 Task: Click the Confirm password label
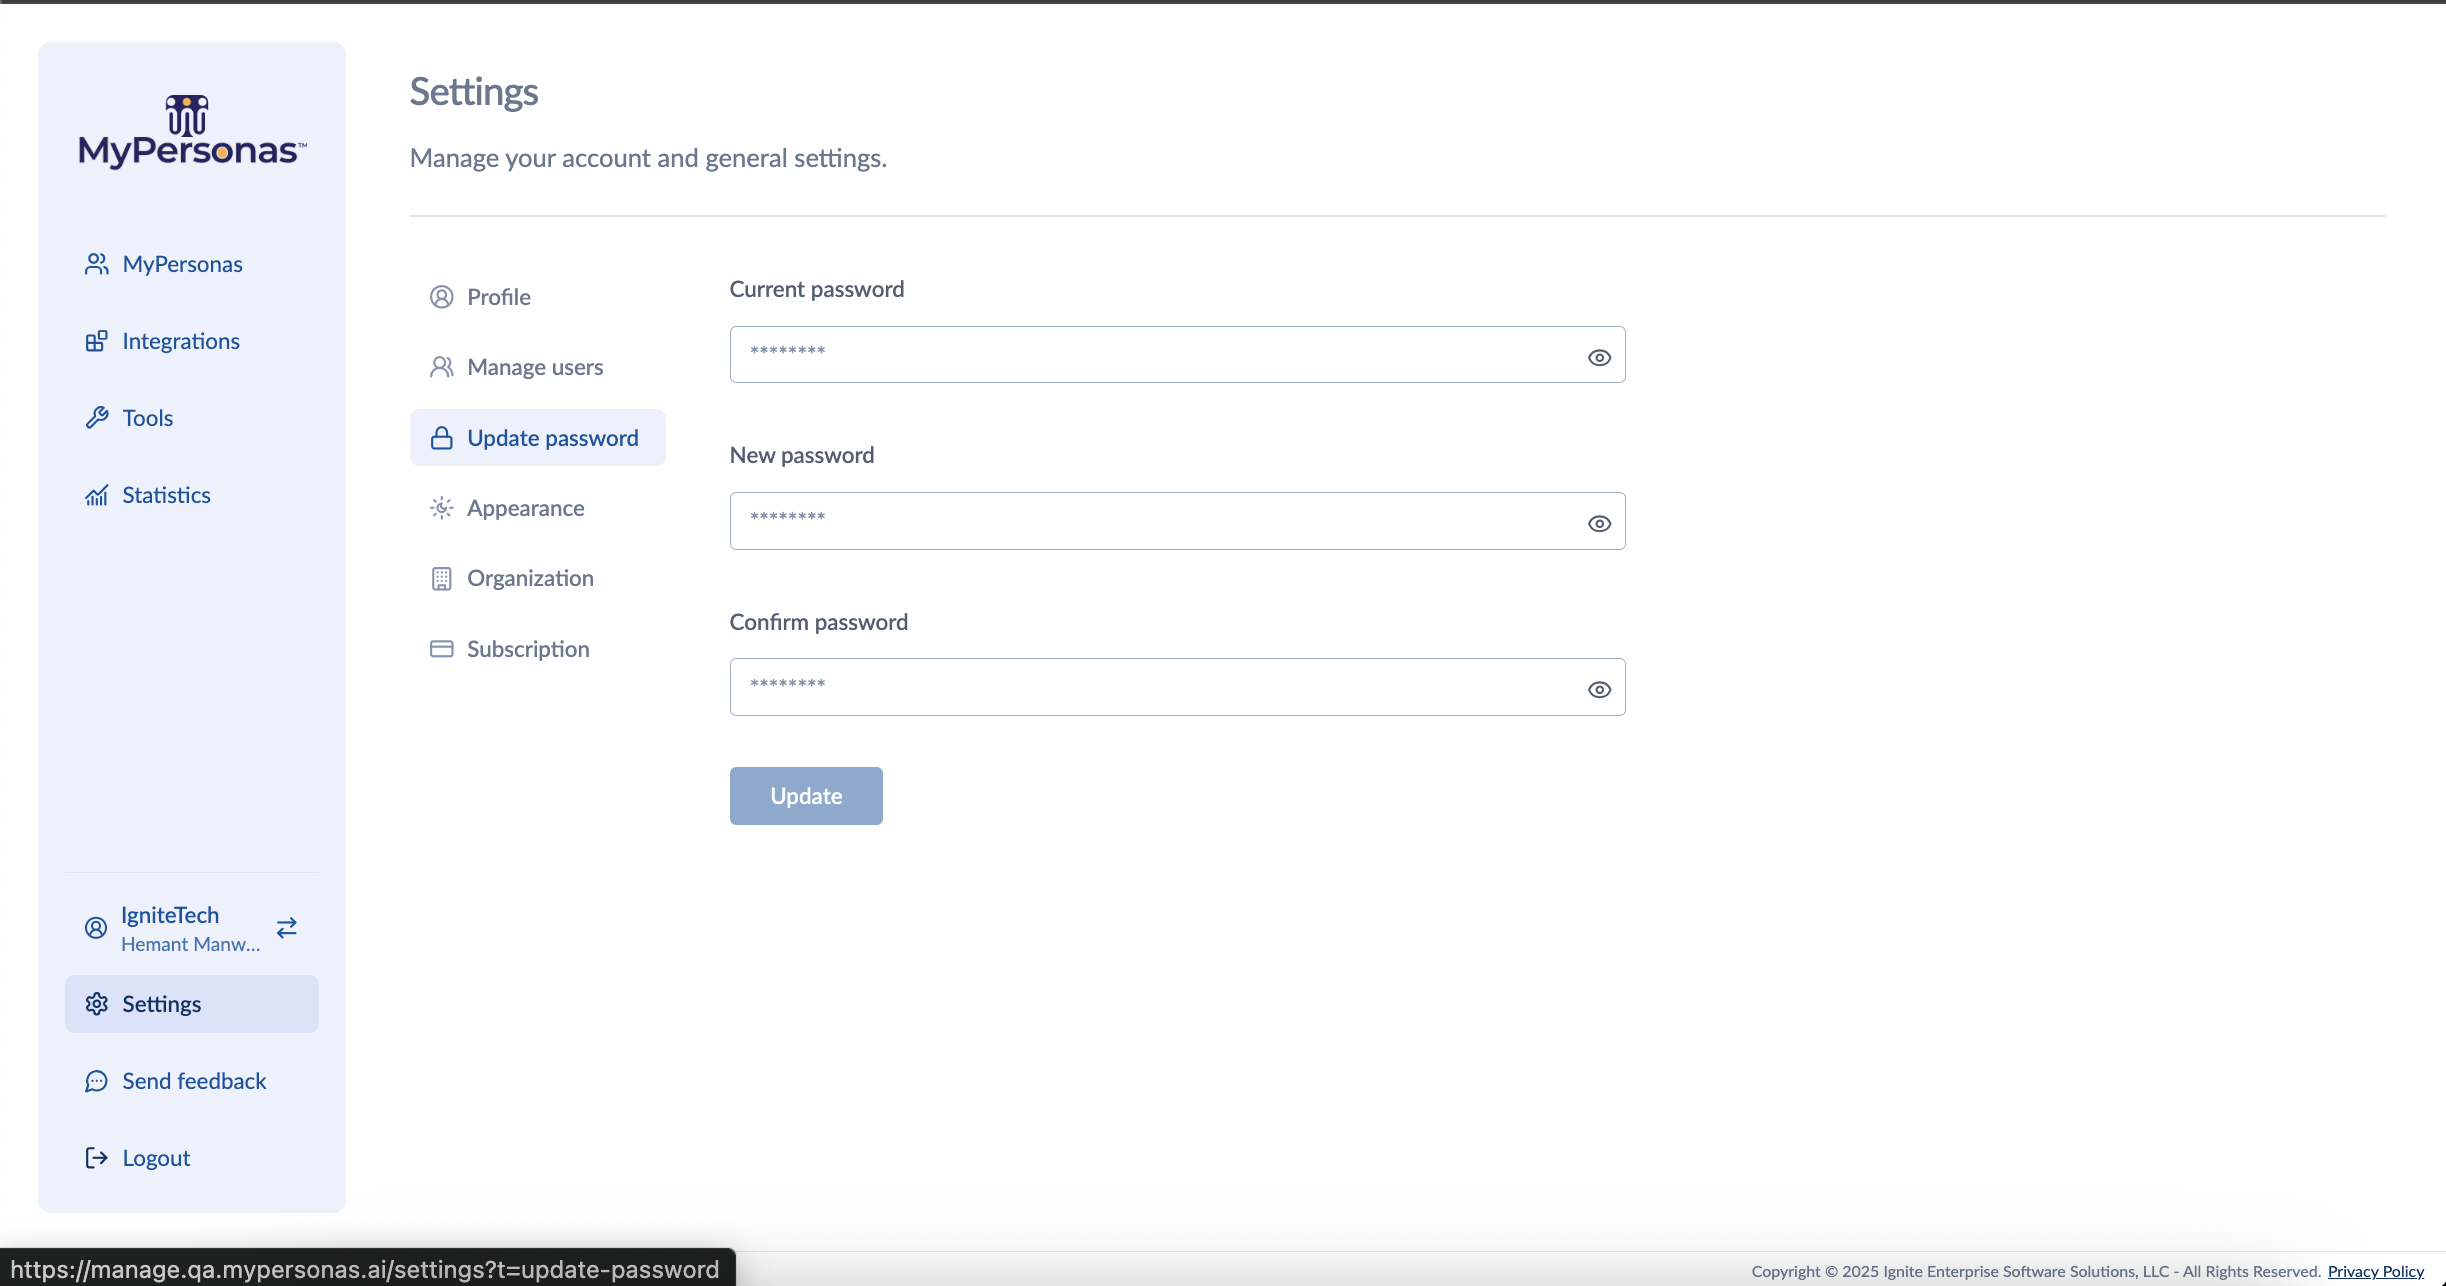tap(819, 622)
